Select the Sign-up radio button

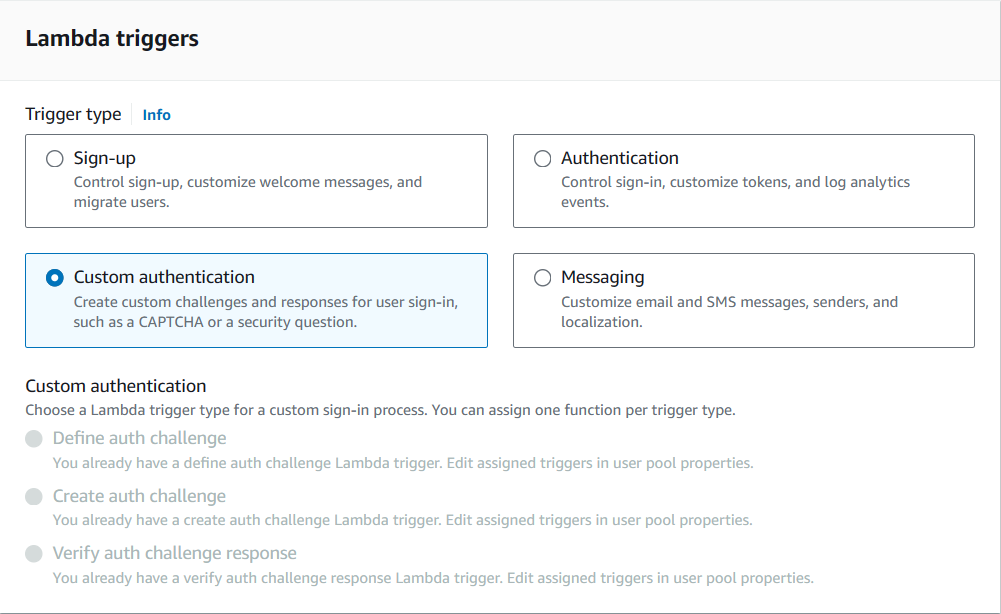(x=55, y=159)
